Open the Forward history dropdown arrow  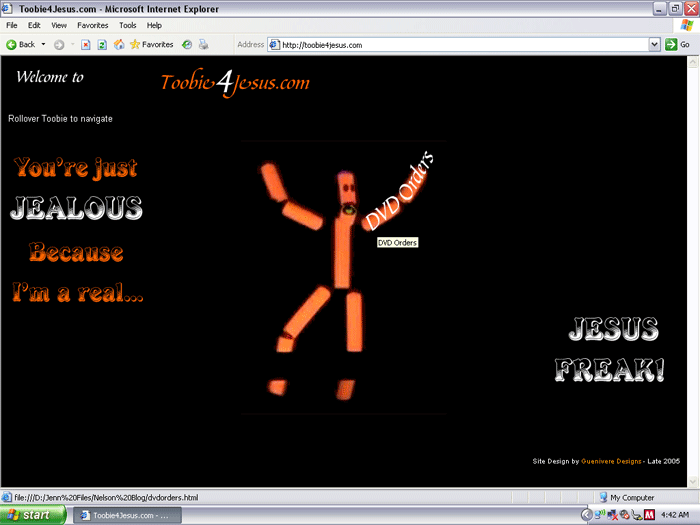72,45
